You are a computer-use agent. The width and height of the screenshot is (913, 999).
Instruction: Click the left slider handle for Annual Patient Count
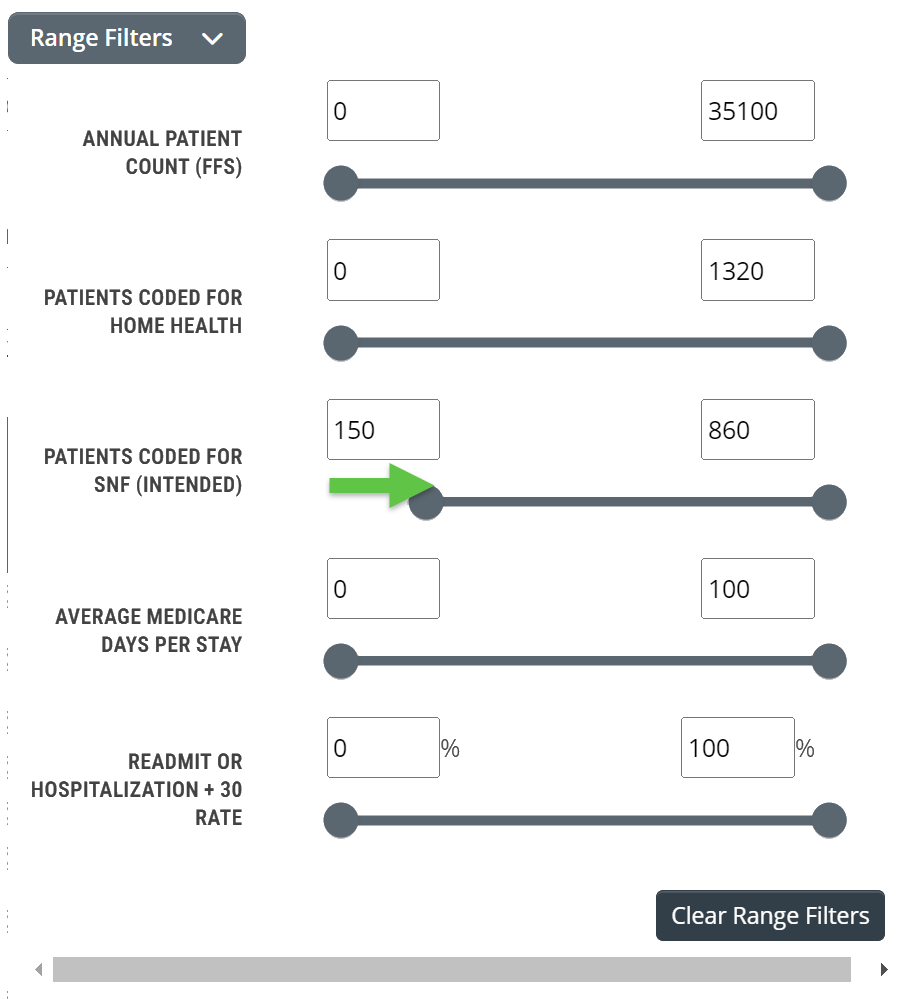341,183
